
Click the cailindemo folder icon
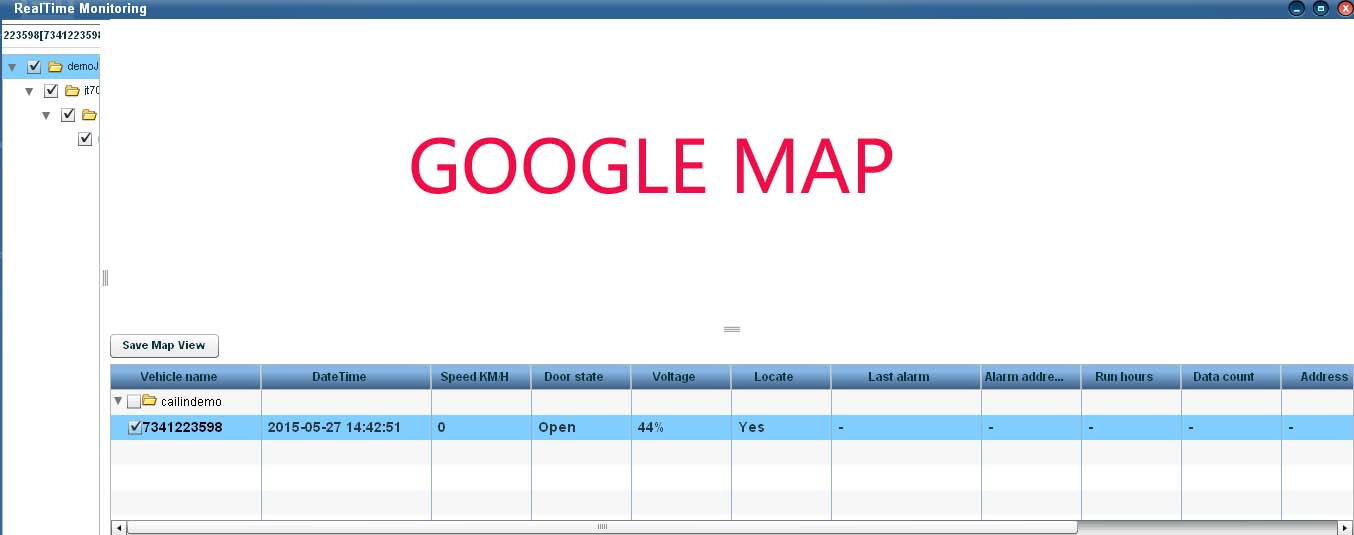coord(150,402)
